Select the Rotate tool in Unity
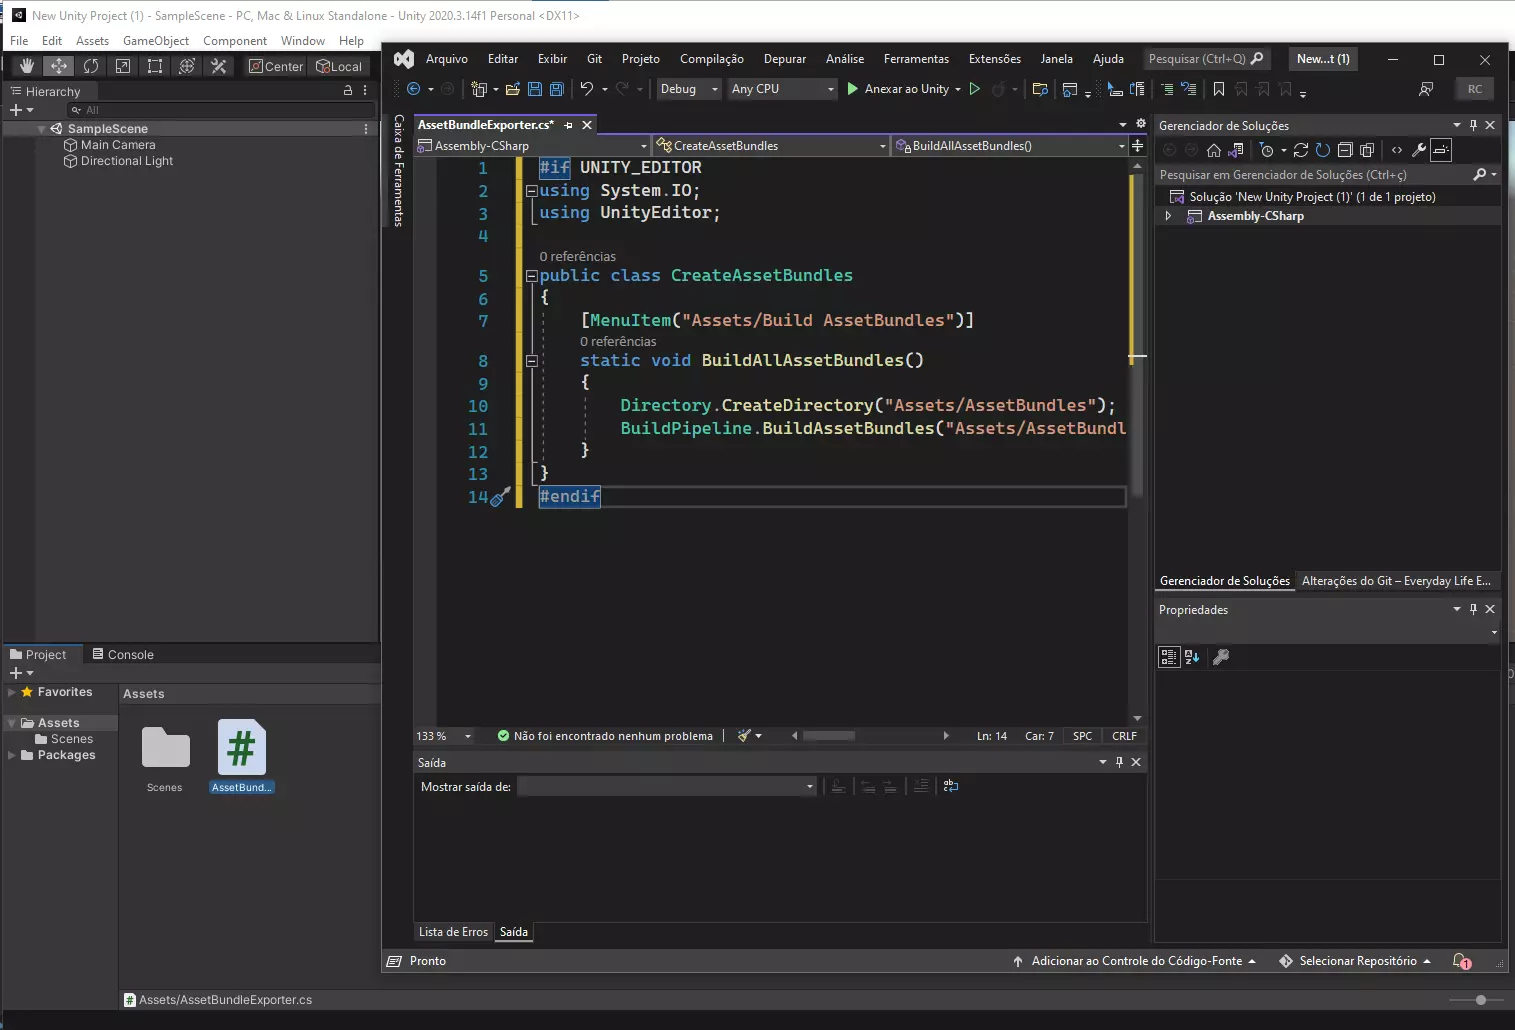Screen dimensions: 1515x1030 click(x=91, y=66)
